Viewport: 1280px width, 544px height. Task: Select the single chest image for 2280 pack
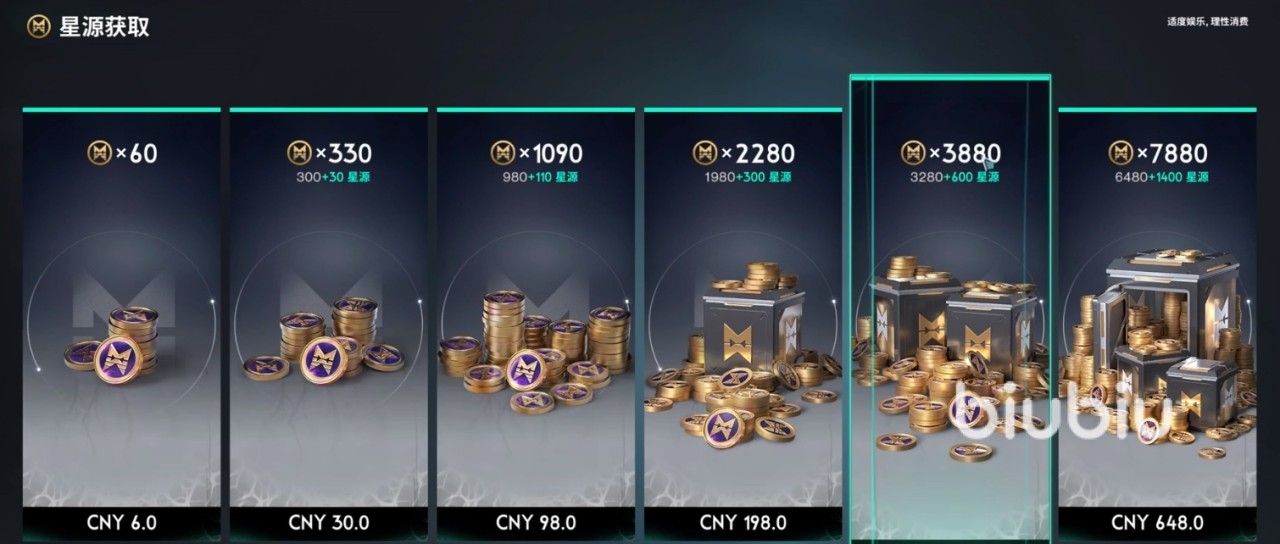(x=743, y=355)
